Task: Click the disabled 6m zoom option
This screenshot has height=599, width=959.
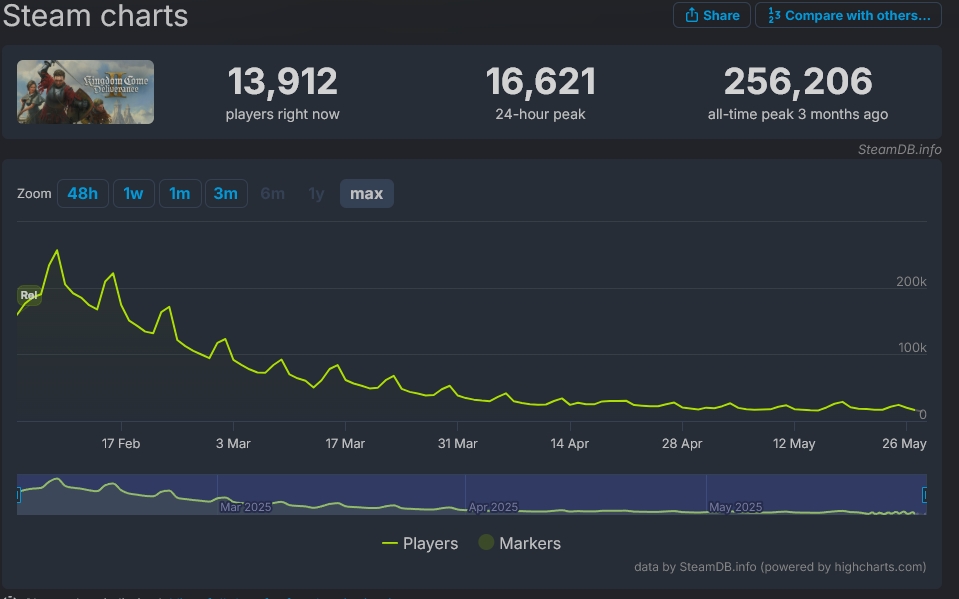Action: (x=272, y=193)
